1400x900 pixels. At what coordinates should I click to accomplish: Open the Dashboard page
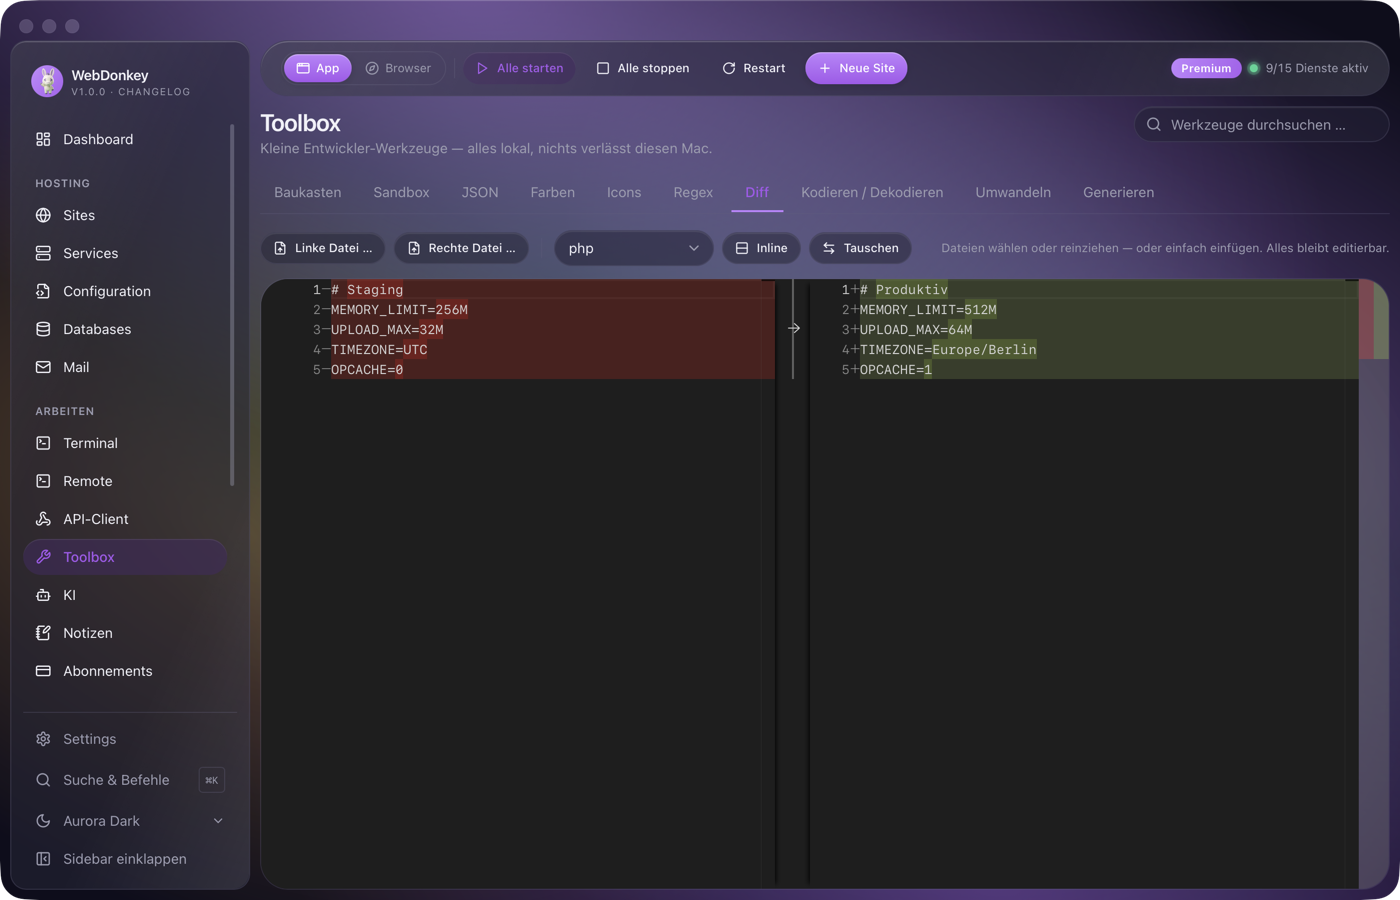[126, 139]
